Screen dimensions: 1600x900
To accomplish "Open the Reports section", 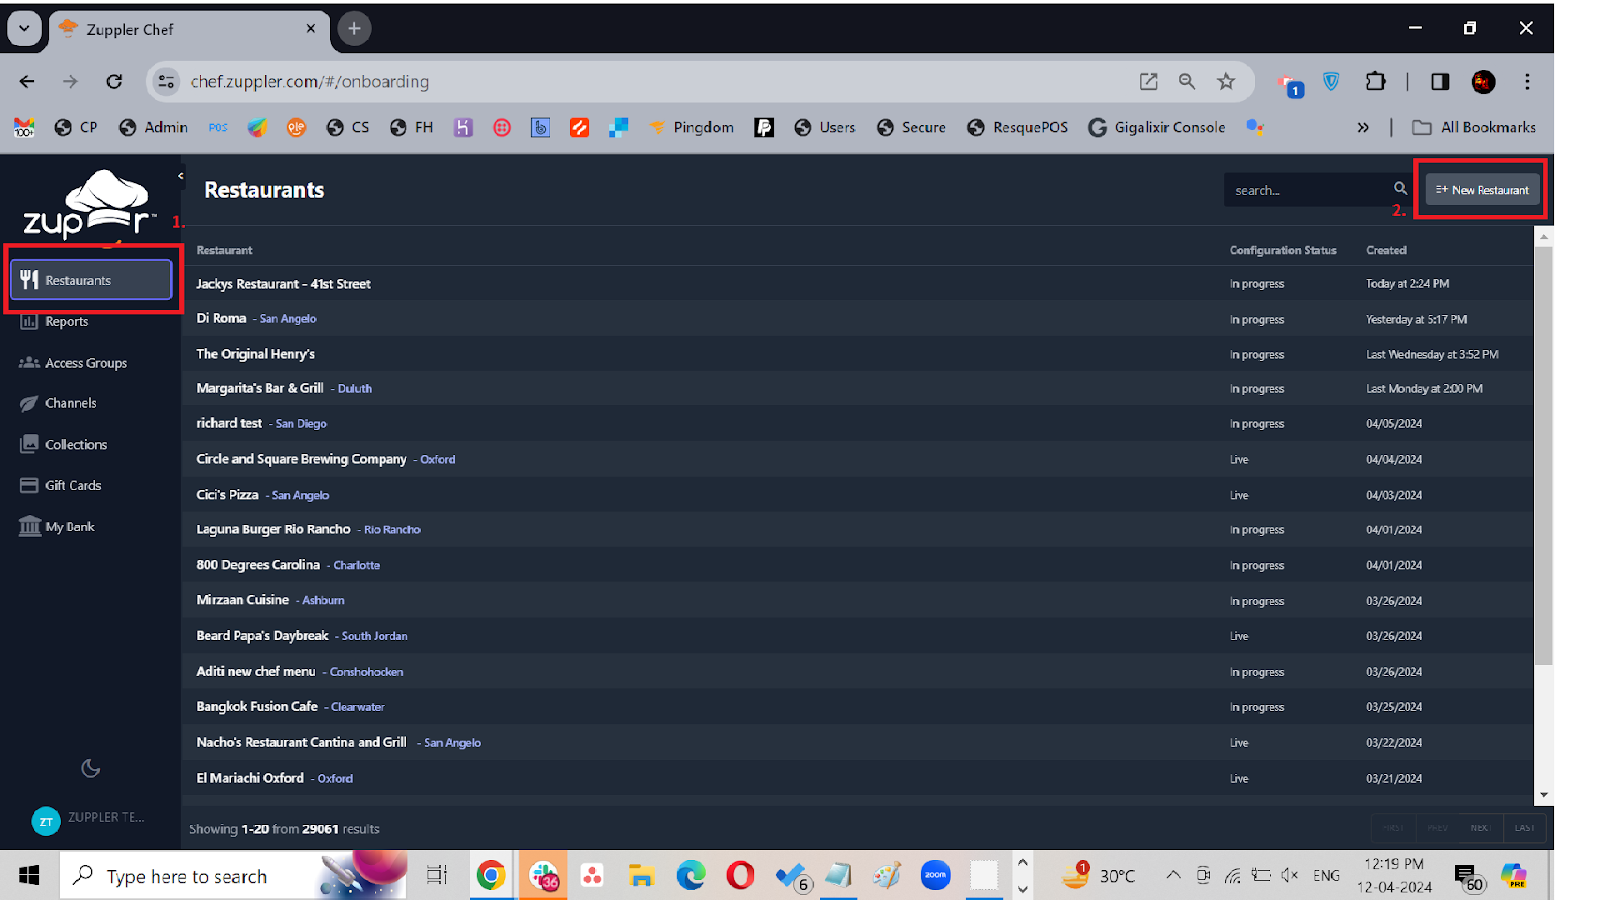I will (x=66, y=321).
